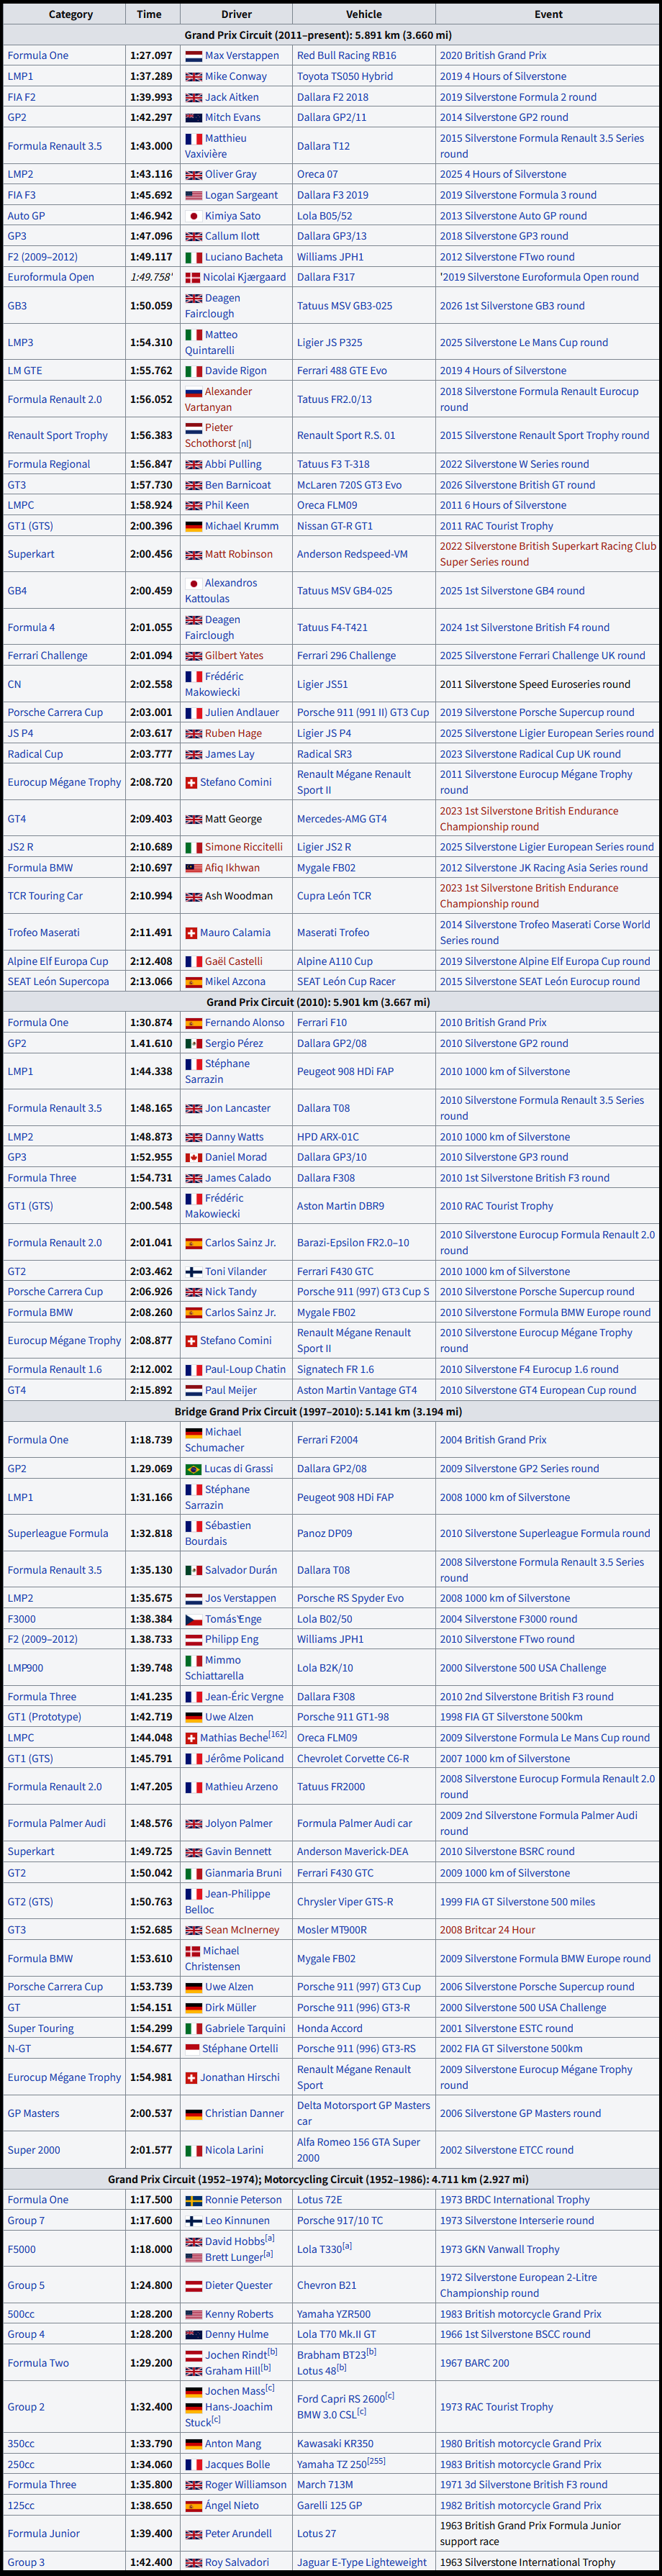Open the 2020 British Grand Prix link

[493, 56]
